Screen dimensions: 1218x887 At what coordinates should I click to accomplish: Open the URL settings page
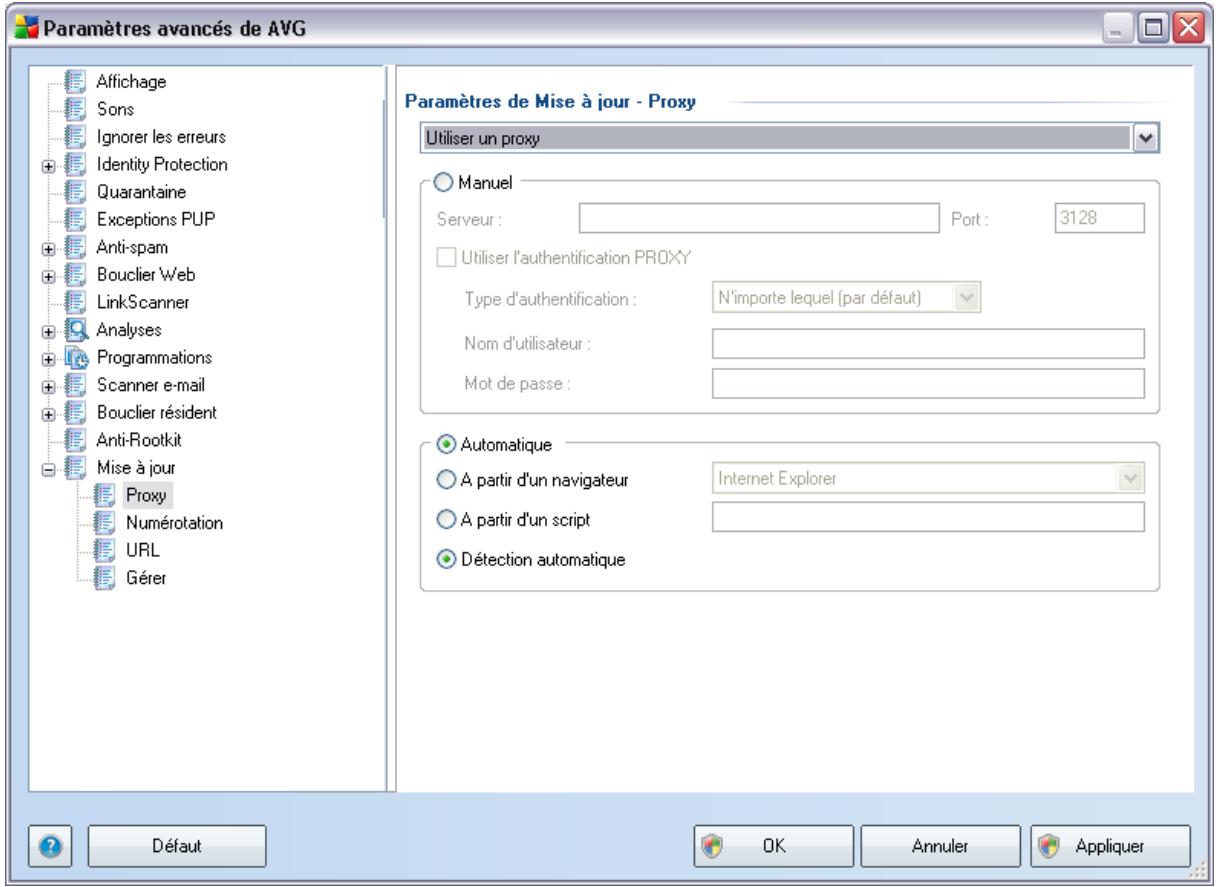(142, 548)
